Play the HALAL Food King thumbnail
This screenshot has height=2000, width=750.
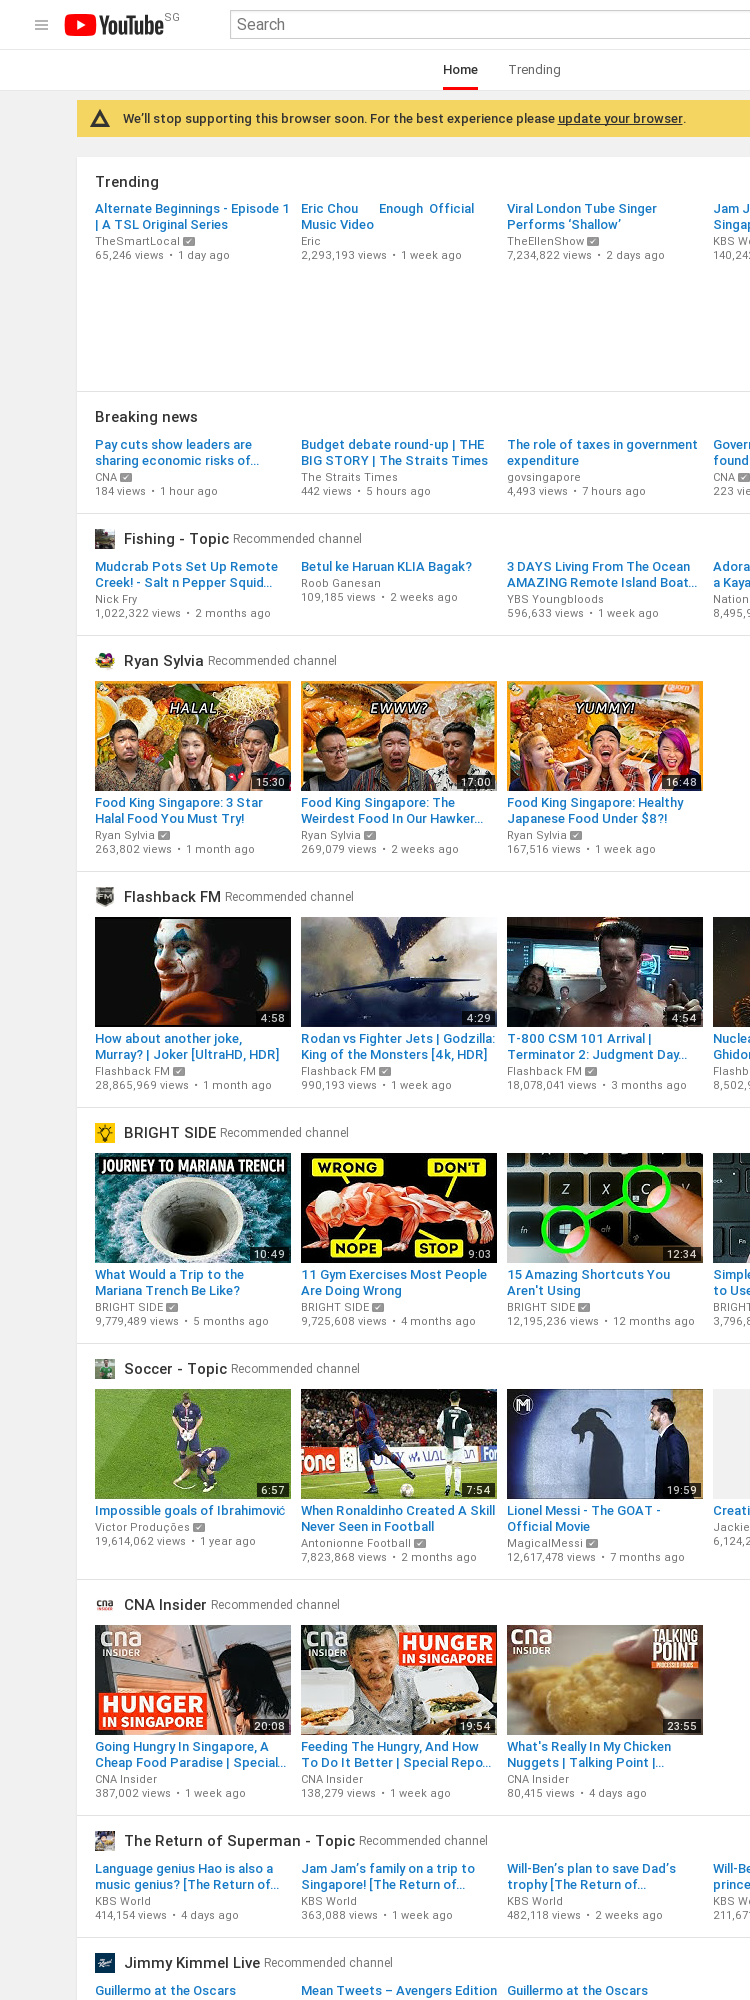tap(193, 736)
